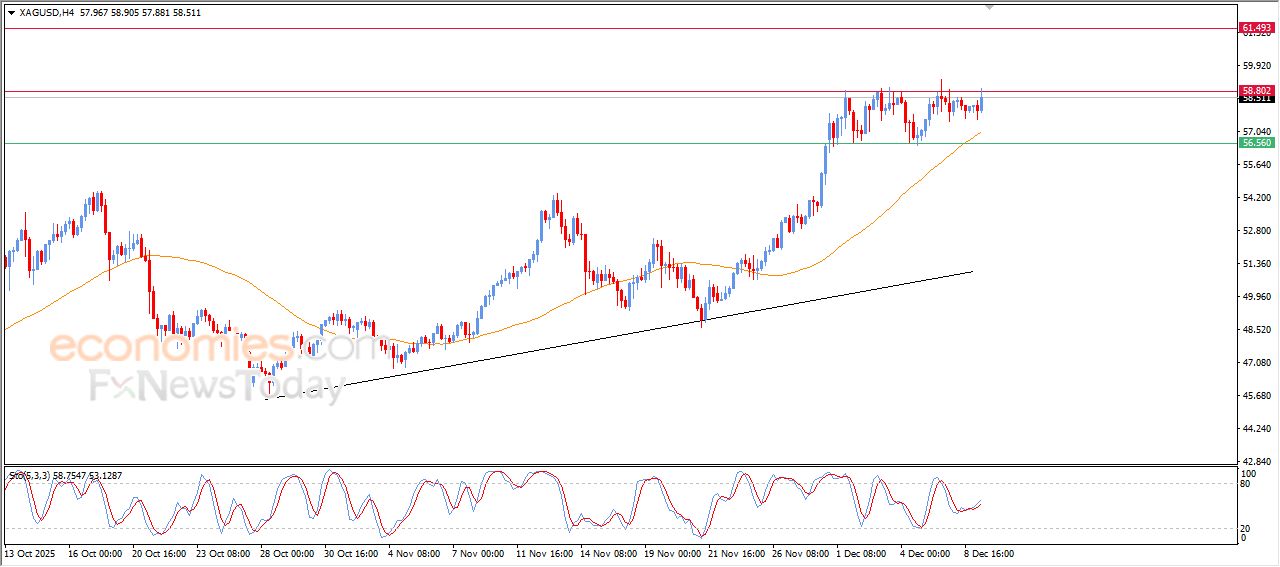Select the red 61.493 price label
Image resolution: width=1280 pixels, height=567 pixels.
pos(1256,28)
